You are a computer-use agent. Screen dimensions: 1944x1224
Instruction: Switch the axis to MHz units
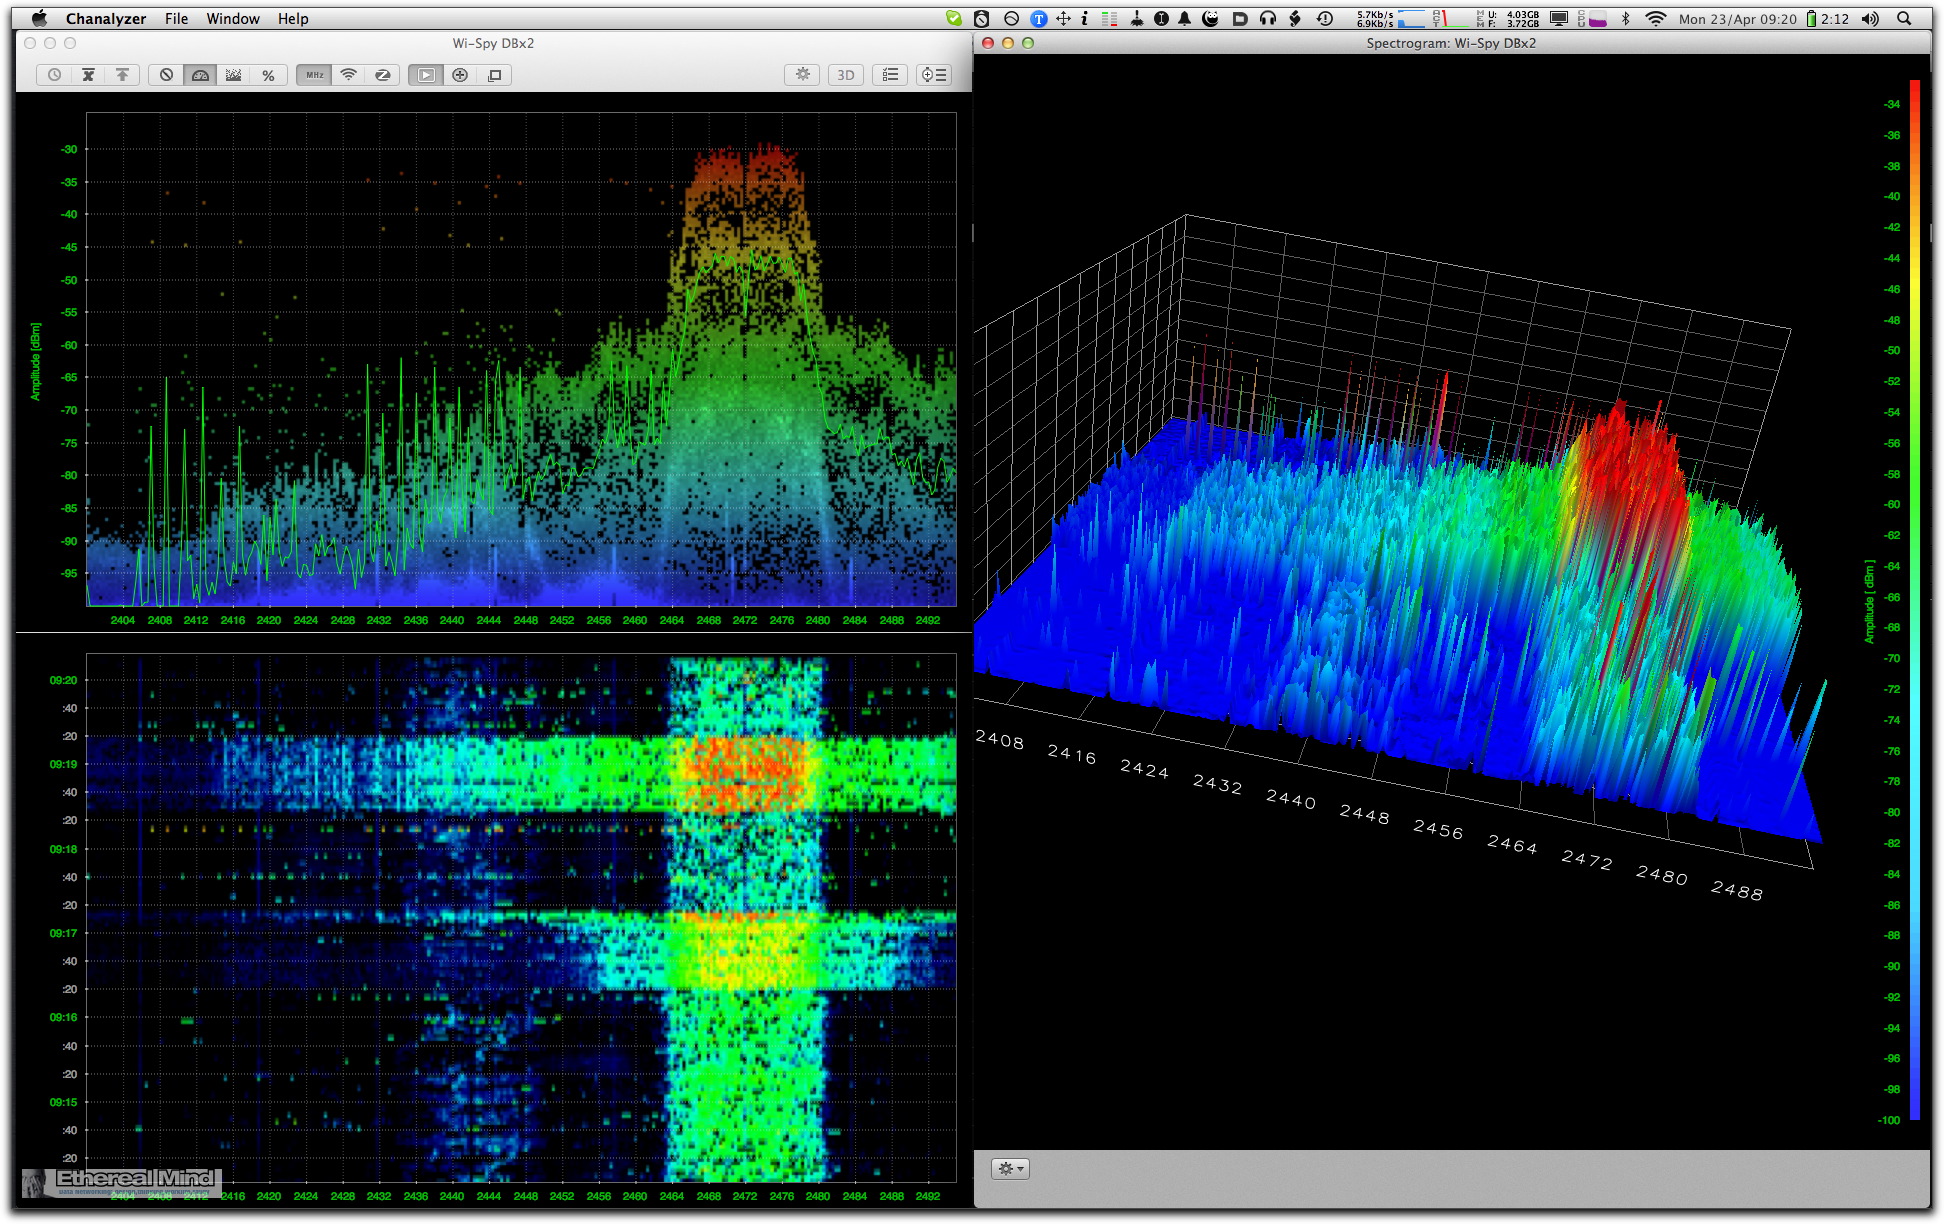314,75
